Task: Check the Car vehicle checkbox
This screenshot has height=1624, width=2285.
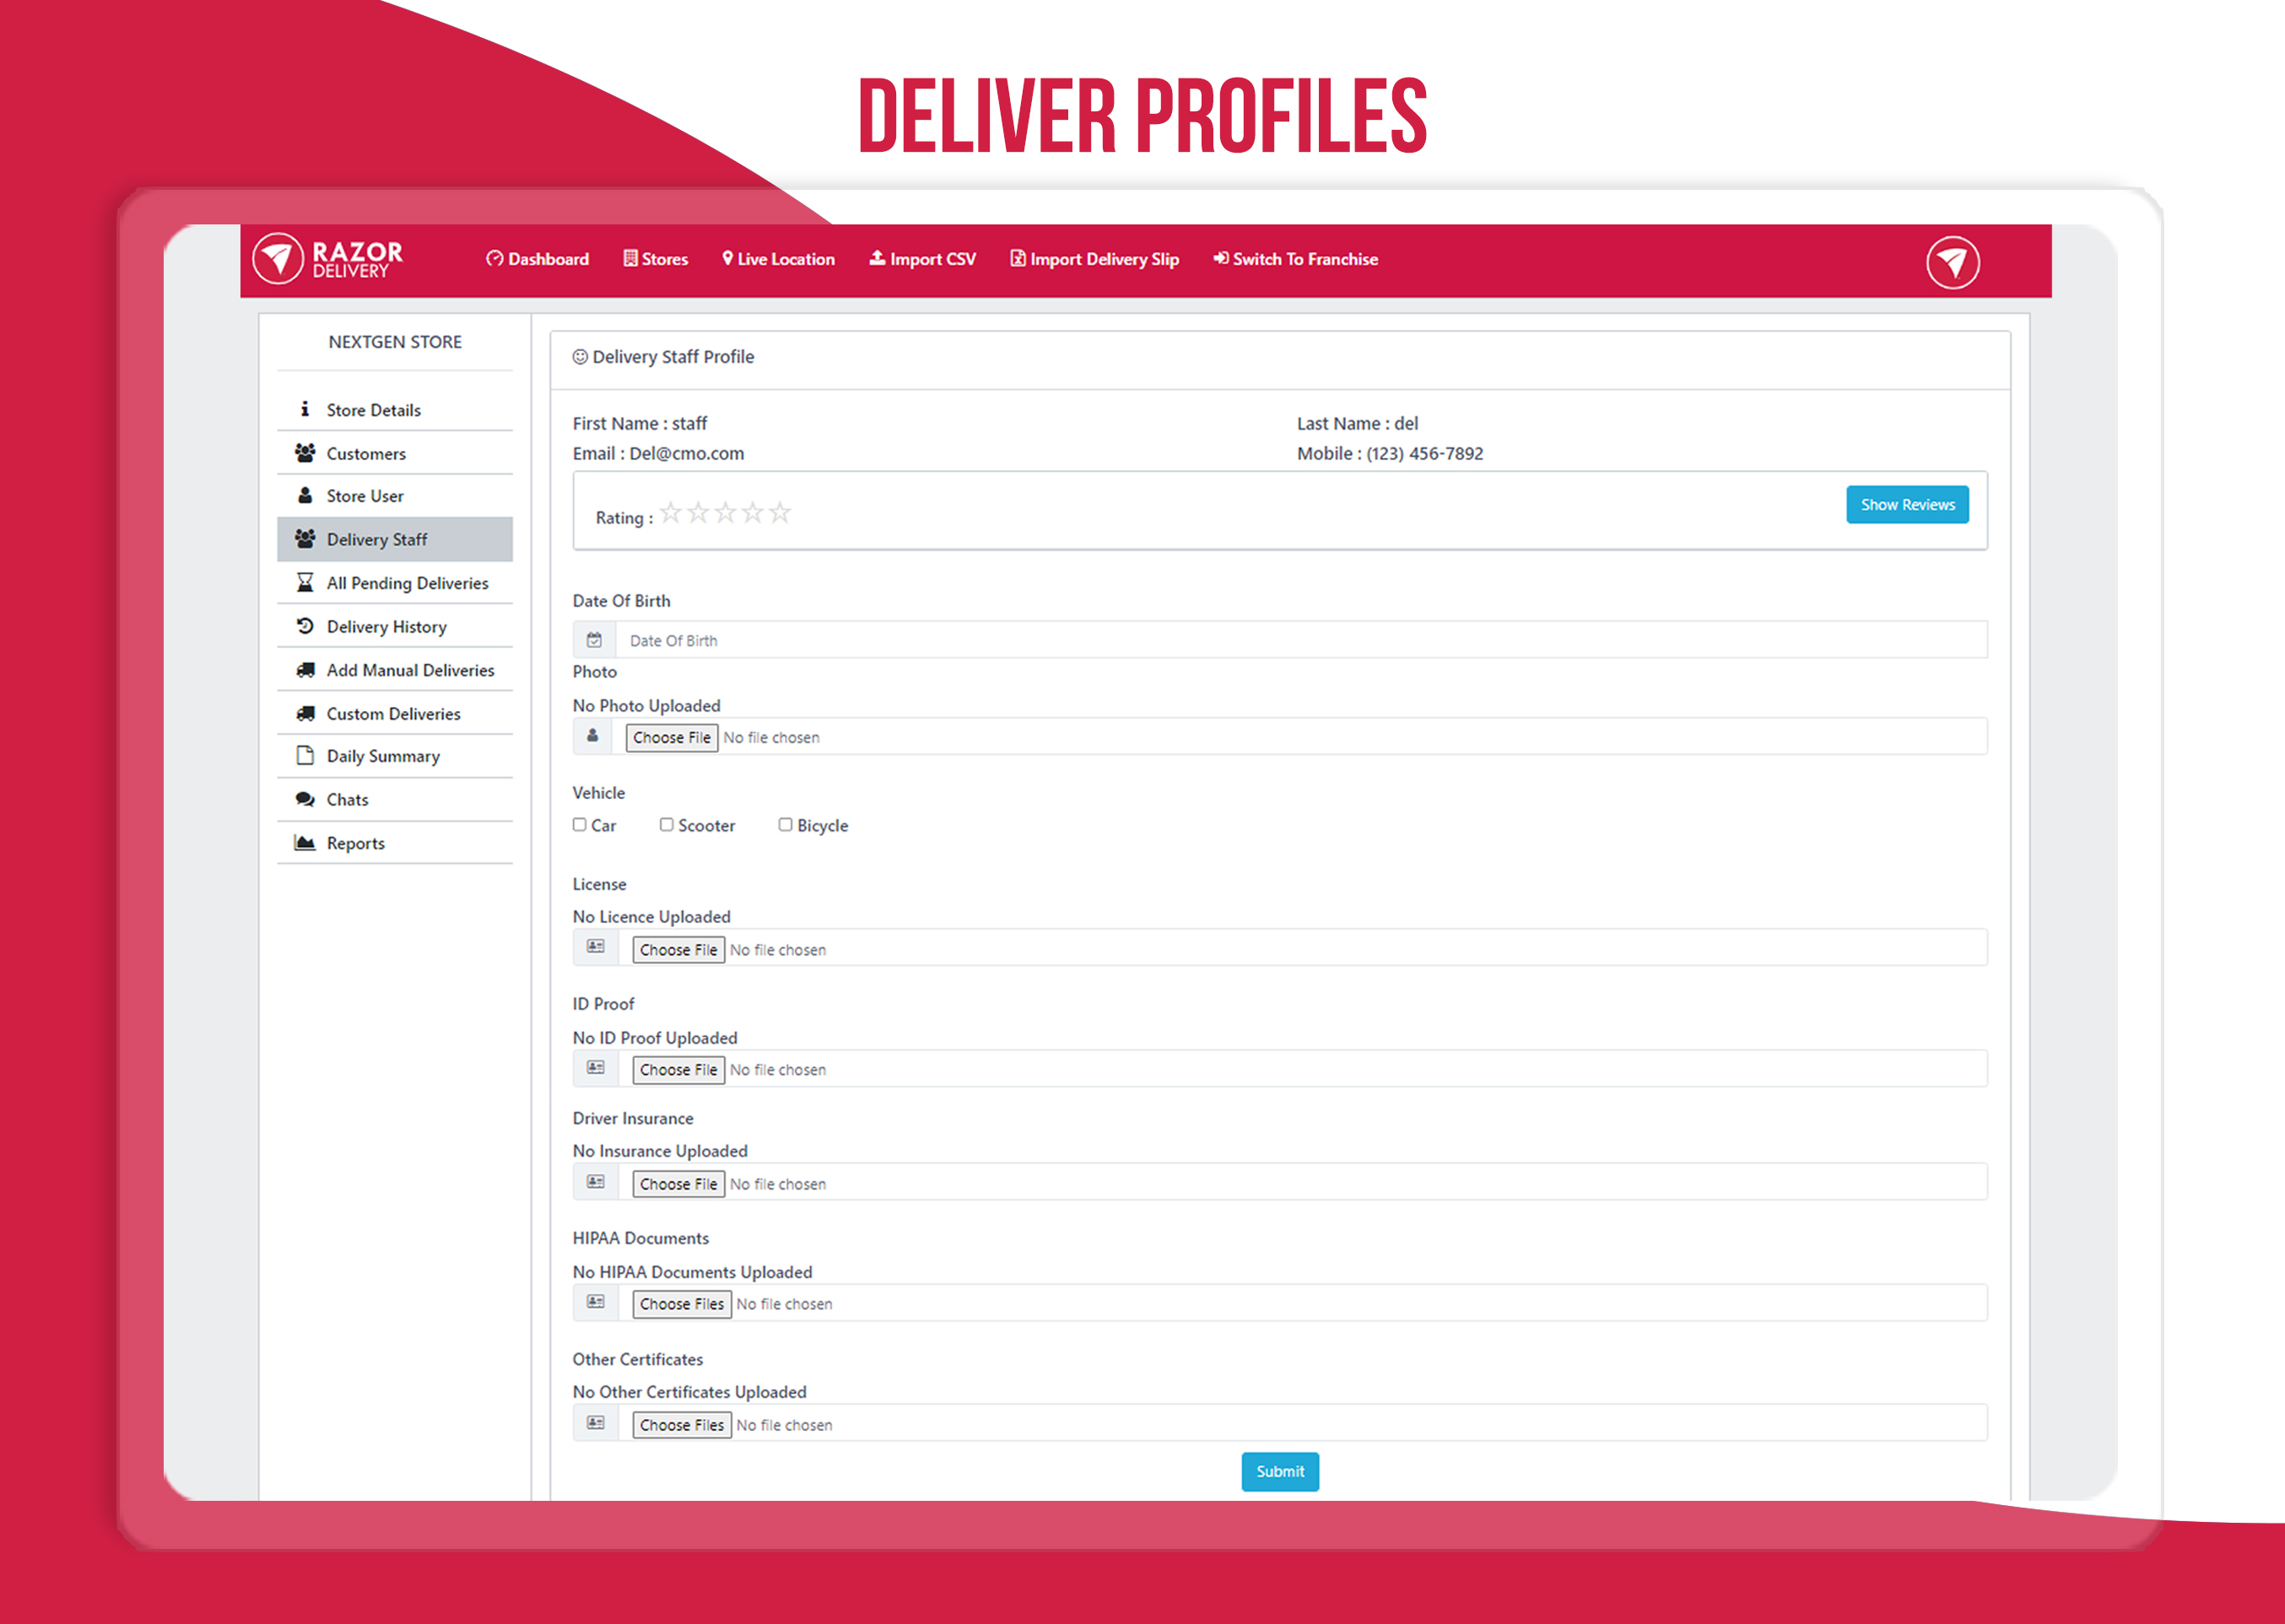Action: click(580, 825)
